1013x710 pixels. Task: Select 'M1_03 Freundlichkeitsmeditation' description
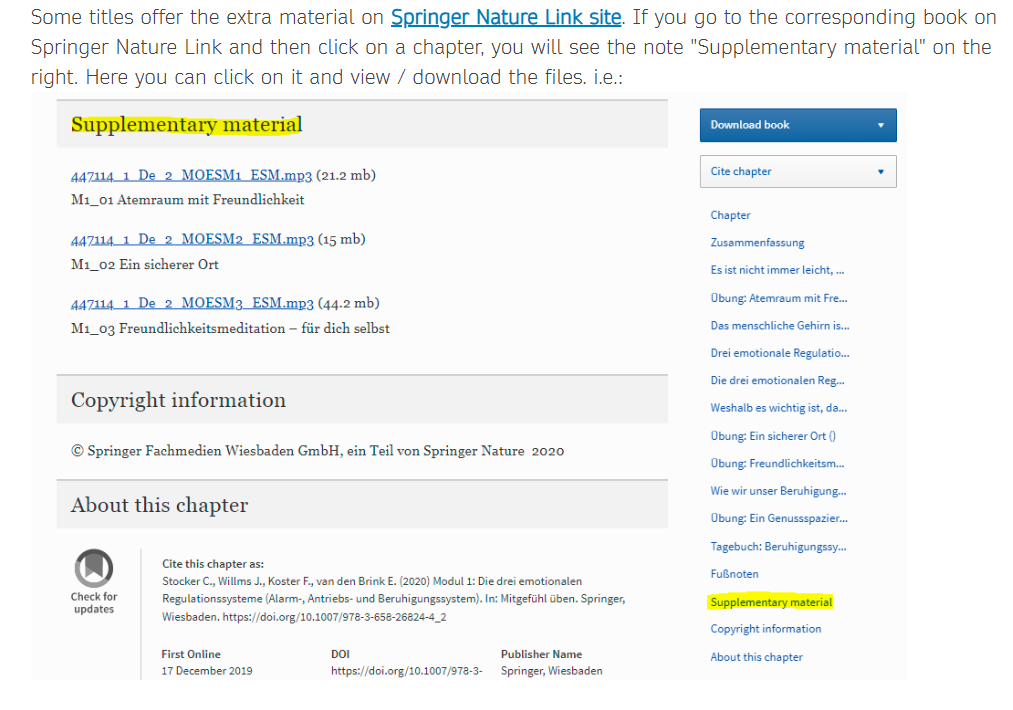click(230, 328)
